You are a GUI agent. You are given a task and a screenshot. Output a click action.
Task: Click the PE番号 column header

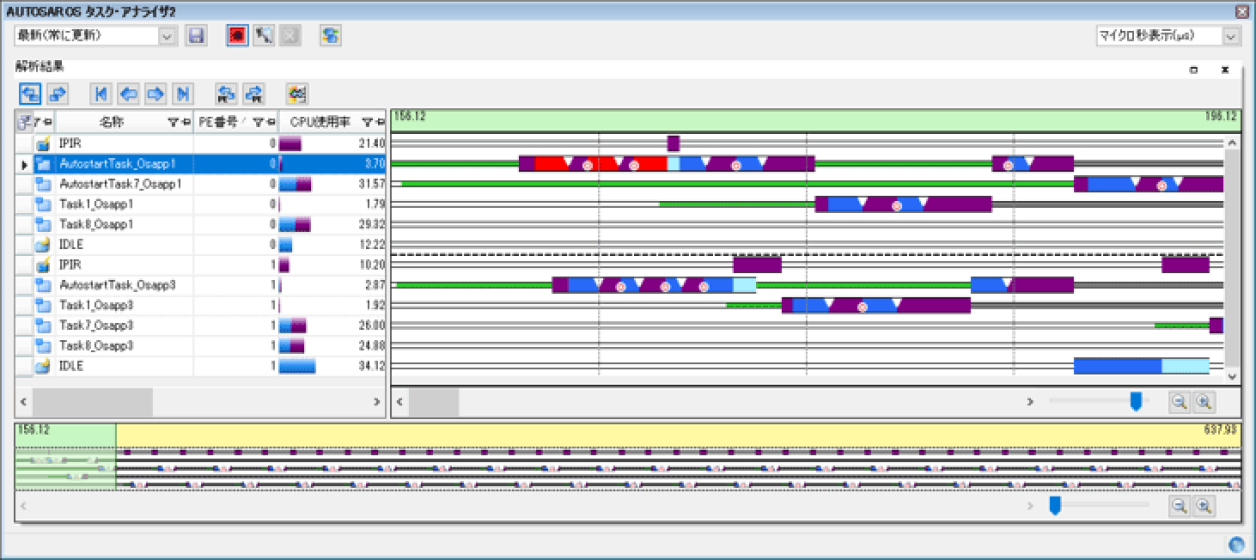coord(218,122)
